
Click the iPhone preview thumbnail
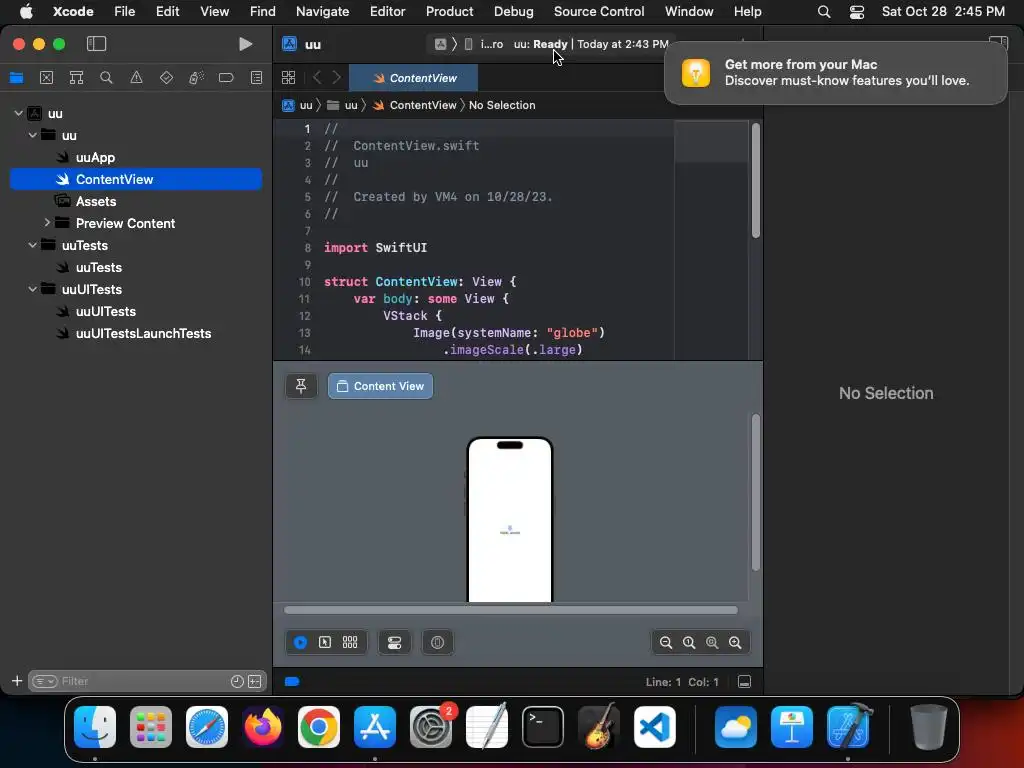pos(509,519)
